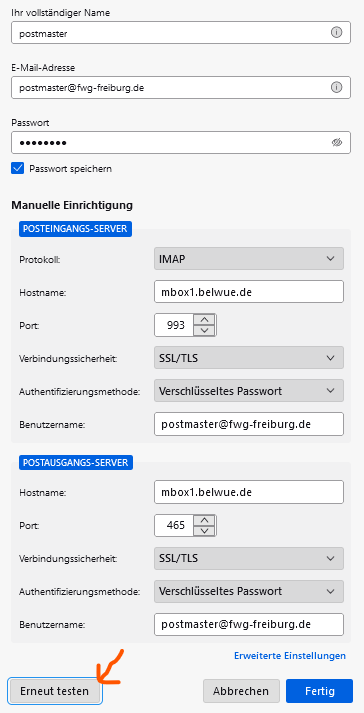Open the incoming Authentifizierungsmethode dropdown
The width and height of the screenshot is (364, 713).
point(249,391)
